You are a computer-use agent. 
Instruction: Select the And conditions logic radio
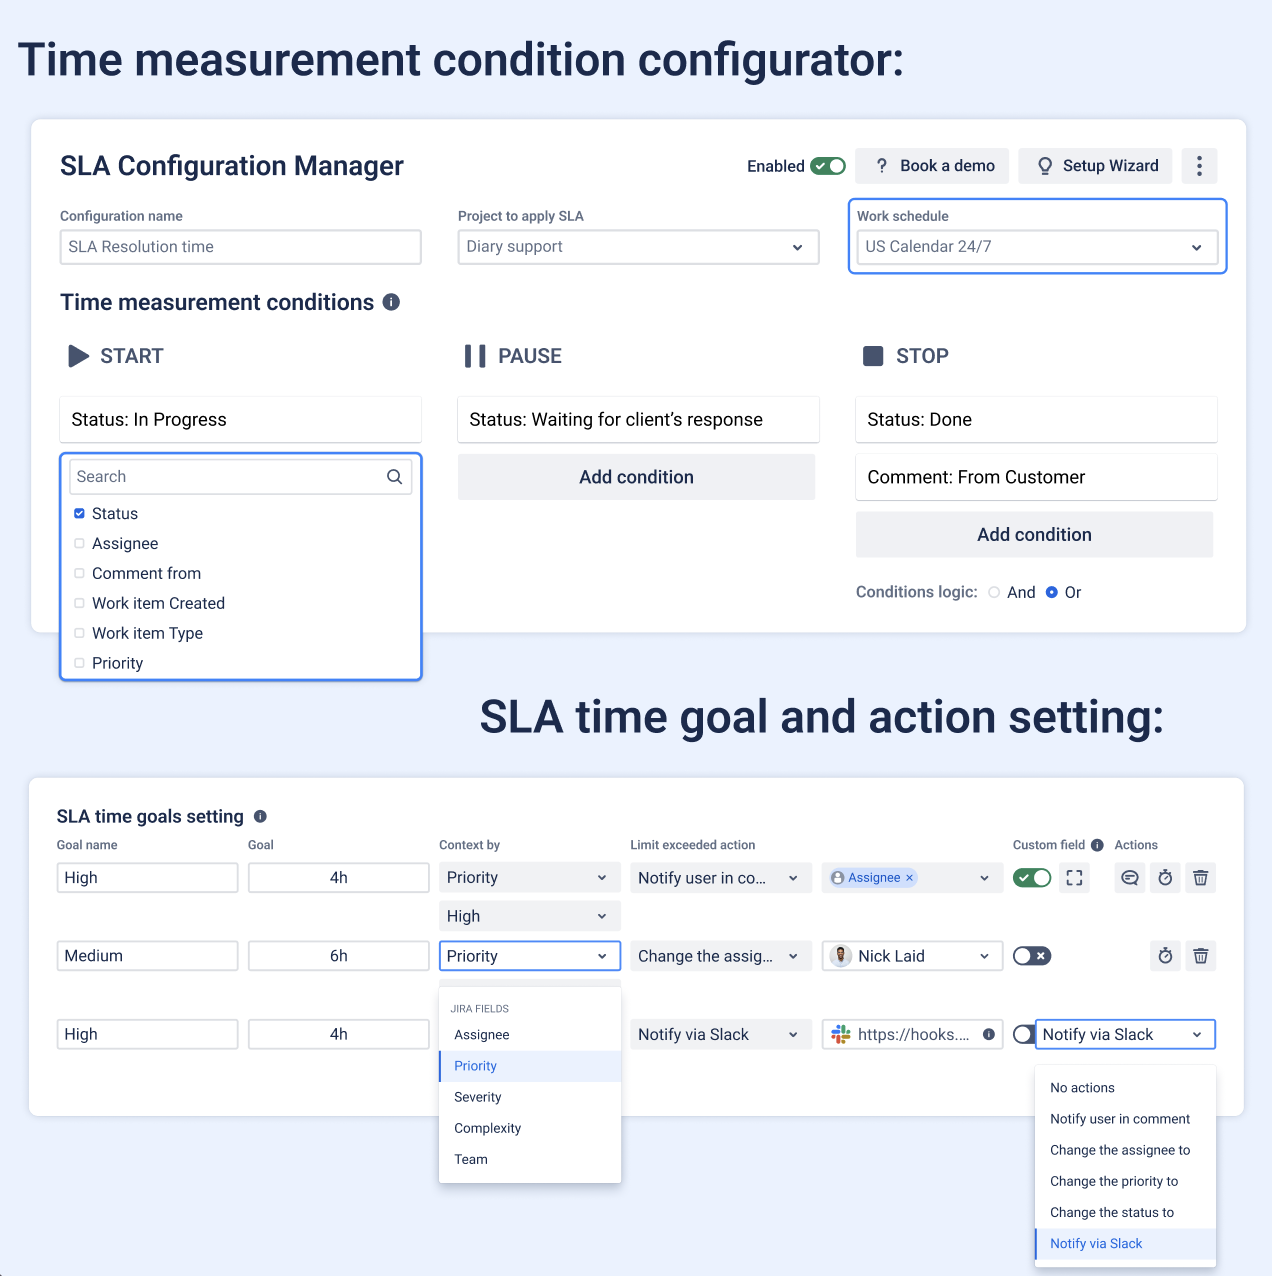coord(994,592)
